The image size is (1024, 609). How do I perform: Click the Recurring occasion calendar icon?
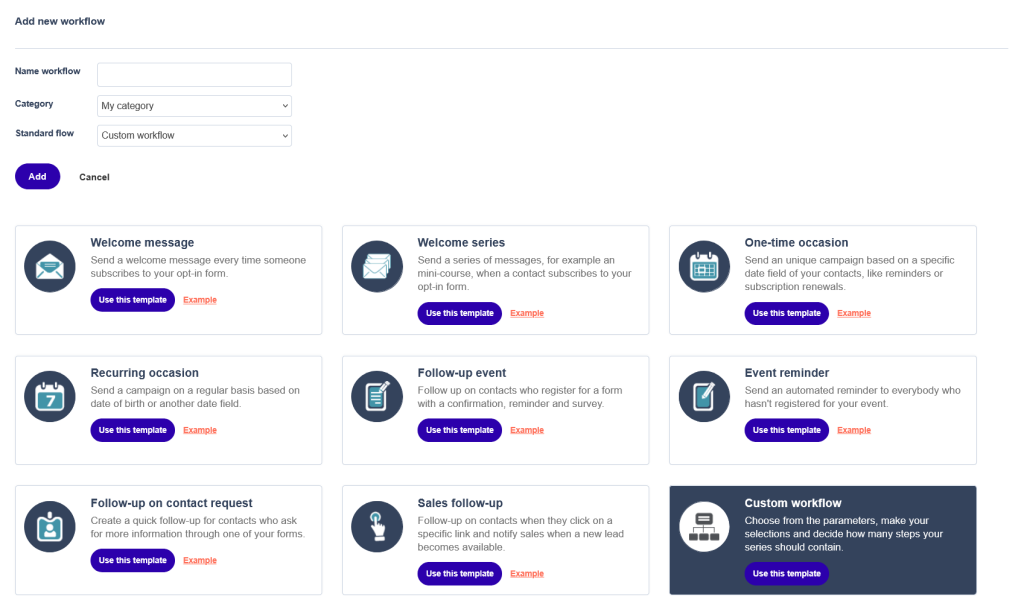click(50, 396)
